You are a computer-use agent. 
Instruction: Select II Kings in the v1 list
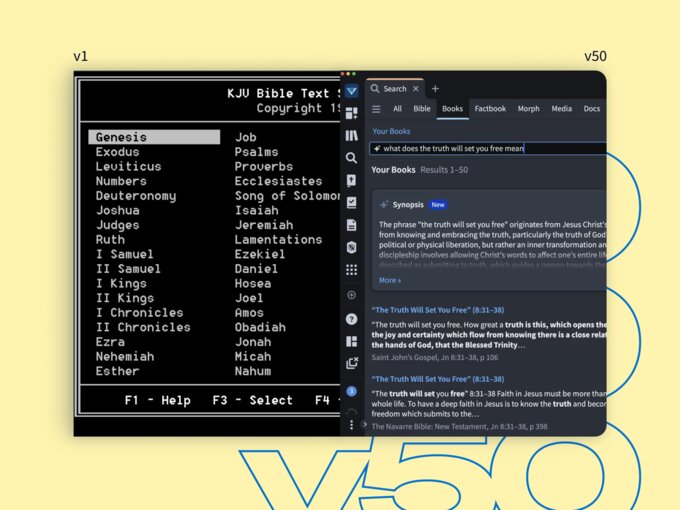[x=124, y=298]
